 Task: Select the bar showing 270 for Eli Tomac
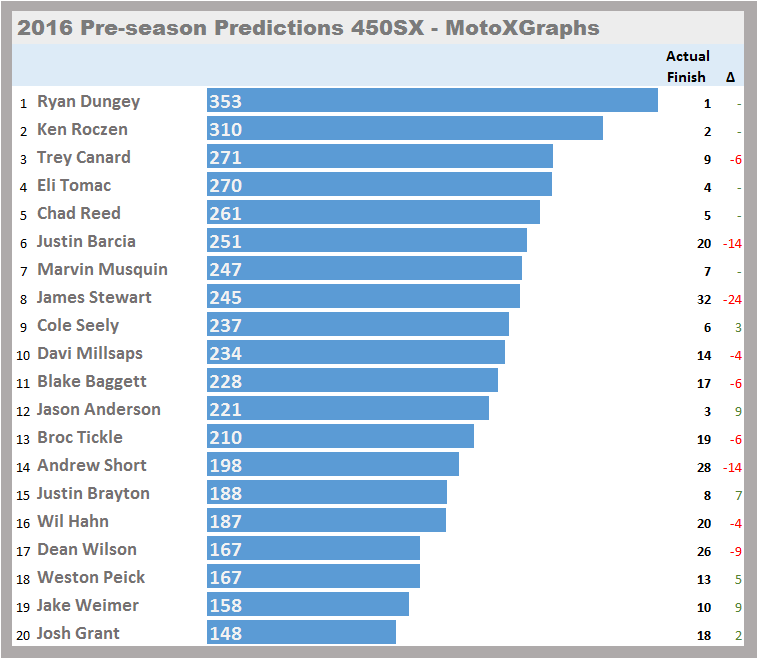pos(379,185)
